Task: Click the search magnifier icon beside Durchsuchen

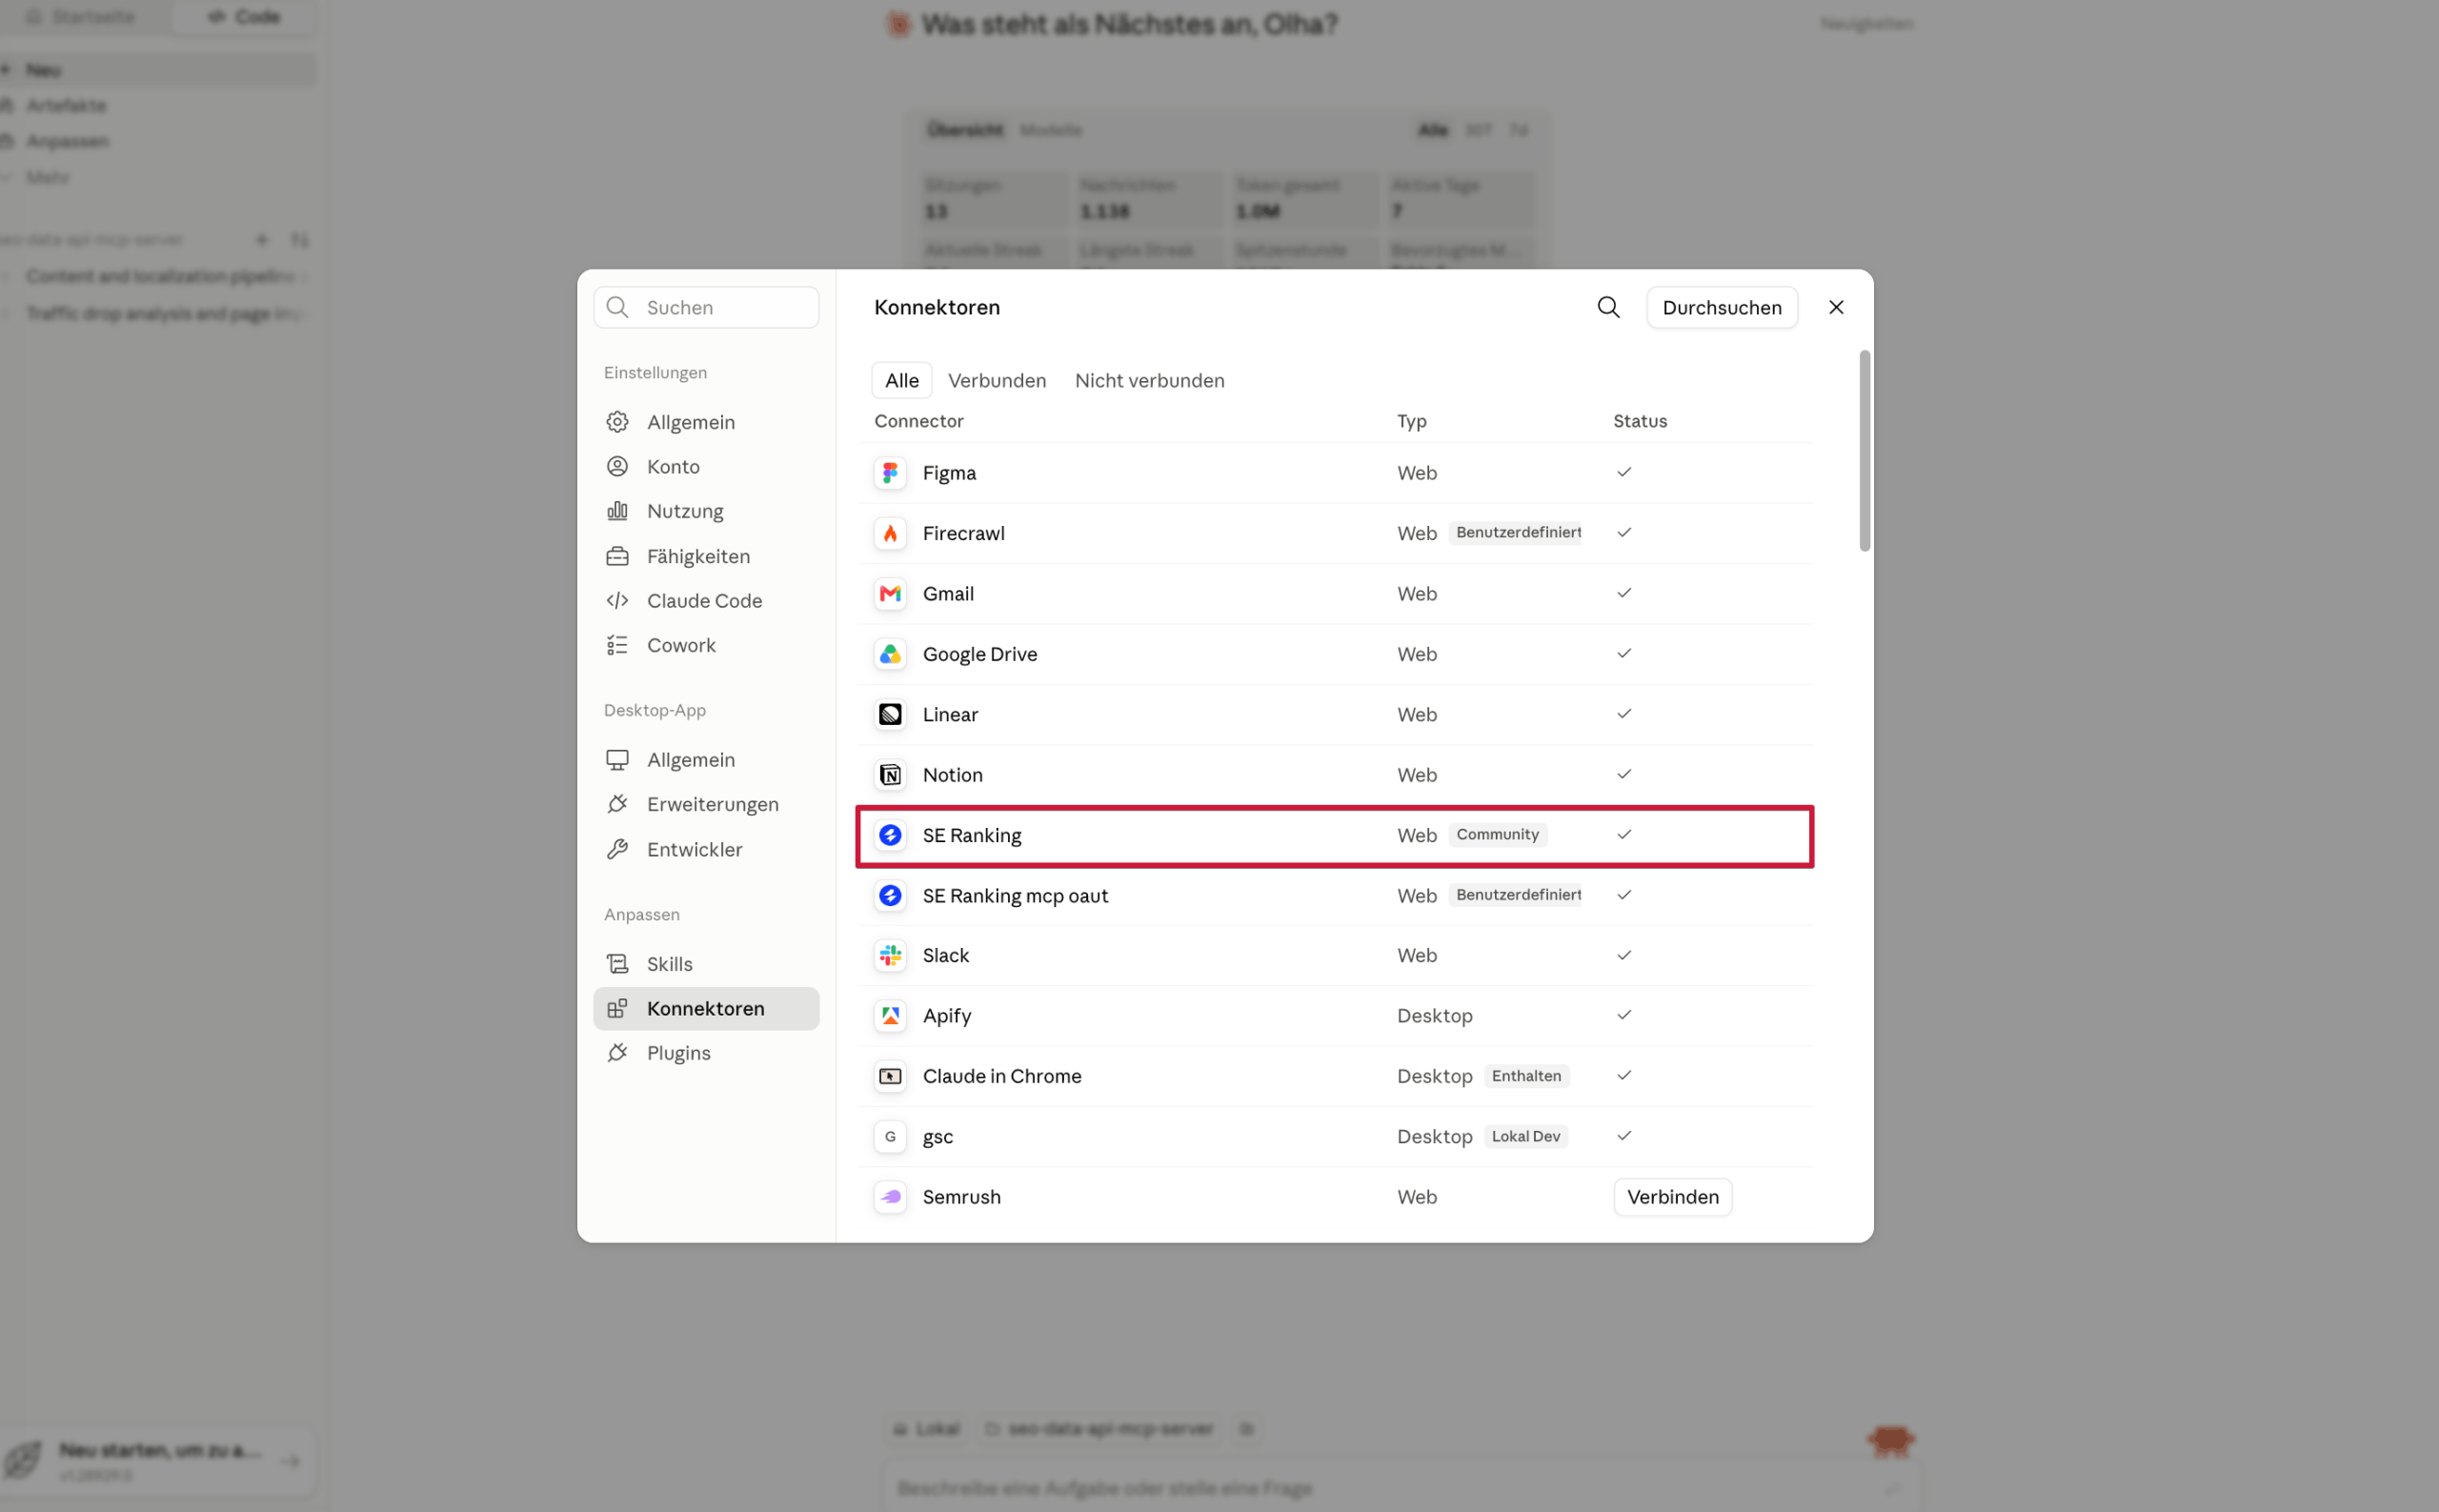Action: point(1608,307)
